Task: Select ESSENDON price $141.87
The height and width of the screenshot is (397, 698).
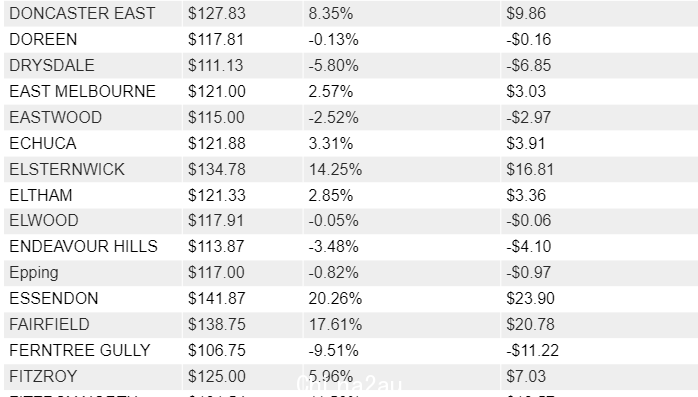Action: point(216,298)
